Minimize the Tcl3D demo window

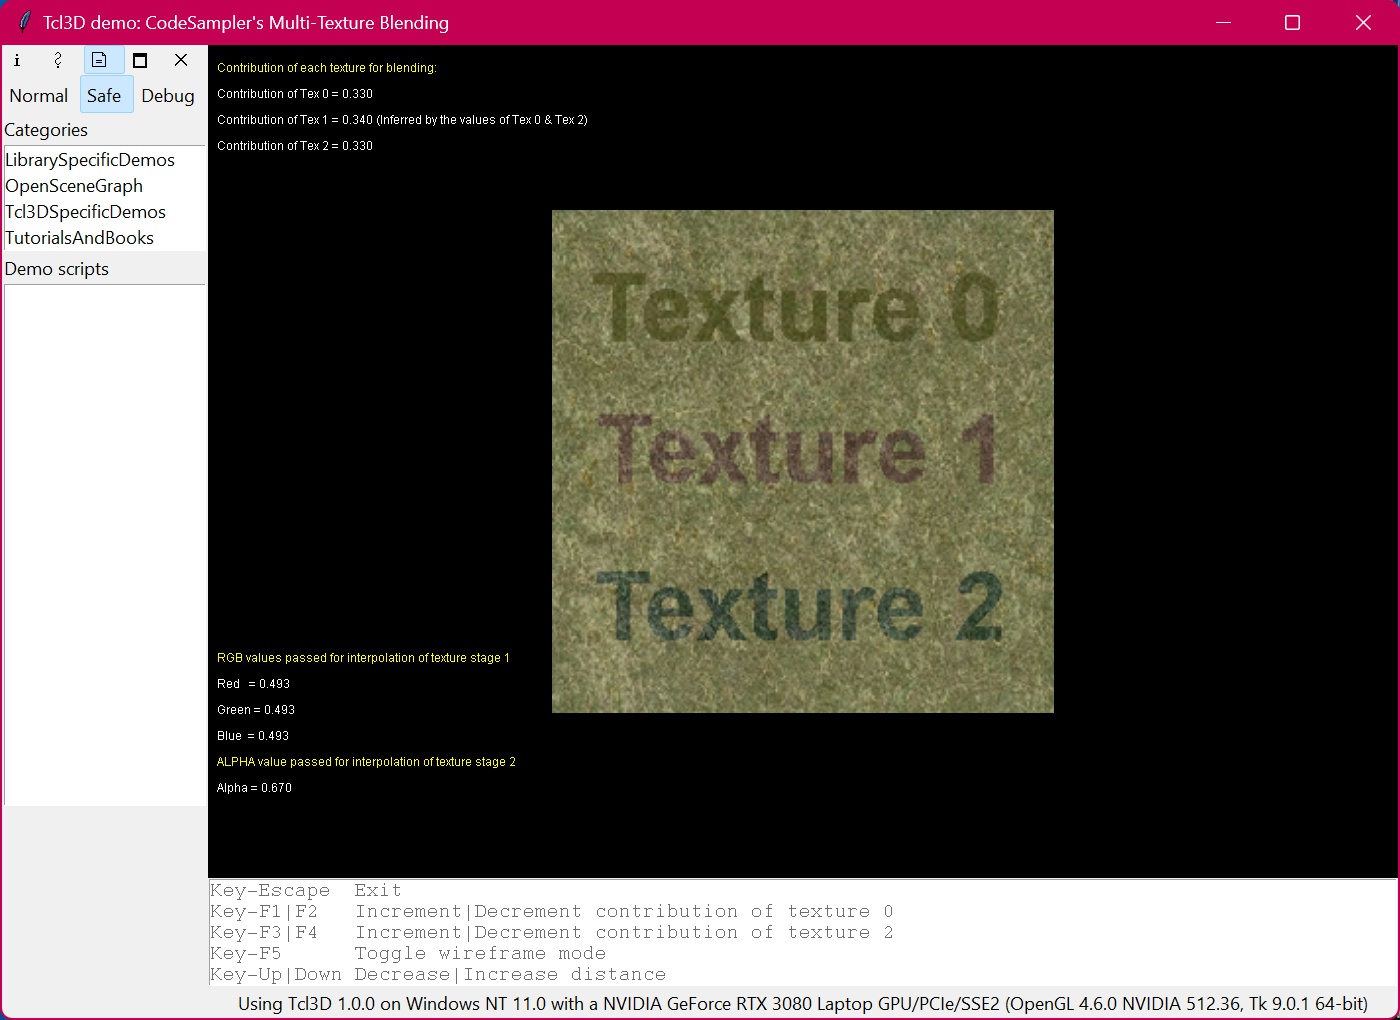click(x=1223, y=22)
